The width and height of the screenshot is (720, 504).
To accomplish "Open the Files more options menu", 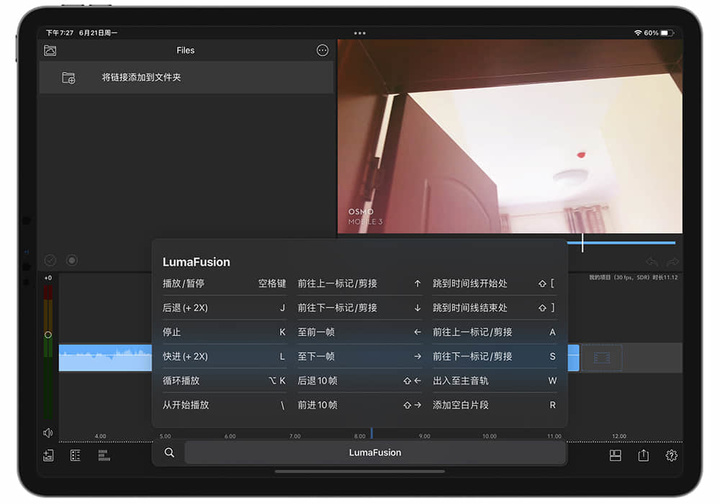I will coord(322,50).
